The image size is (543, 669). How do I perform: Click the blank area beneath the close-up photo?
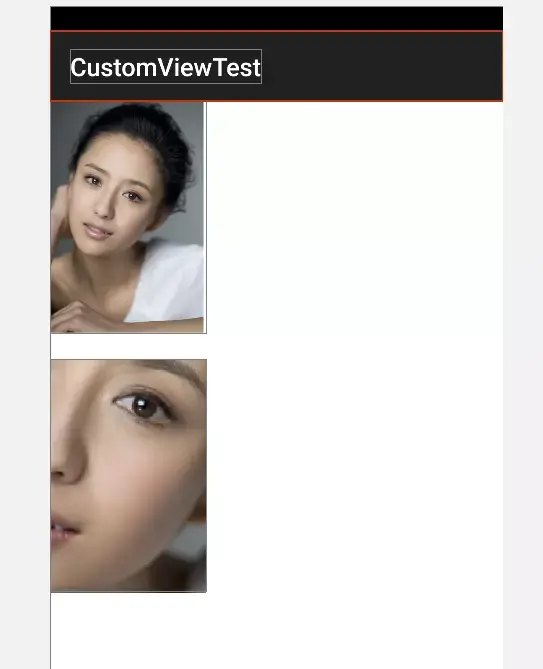click(x=276, y=631)
